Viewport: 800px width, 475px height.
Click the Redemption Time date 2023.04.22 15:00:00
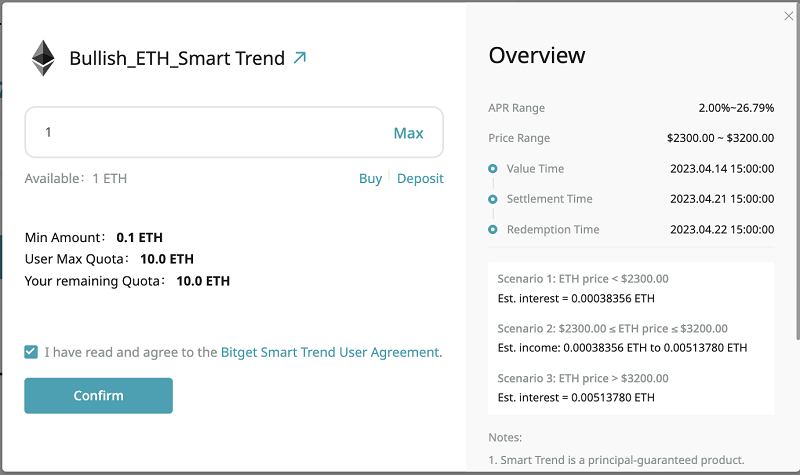click(722, 230)
